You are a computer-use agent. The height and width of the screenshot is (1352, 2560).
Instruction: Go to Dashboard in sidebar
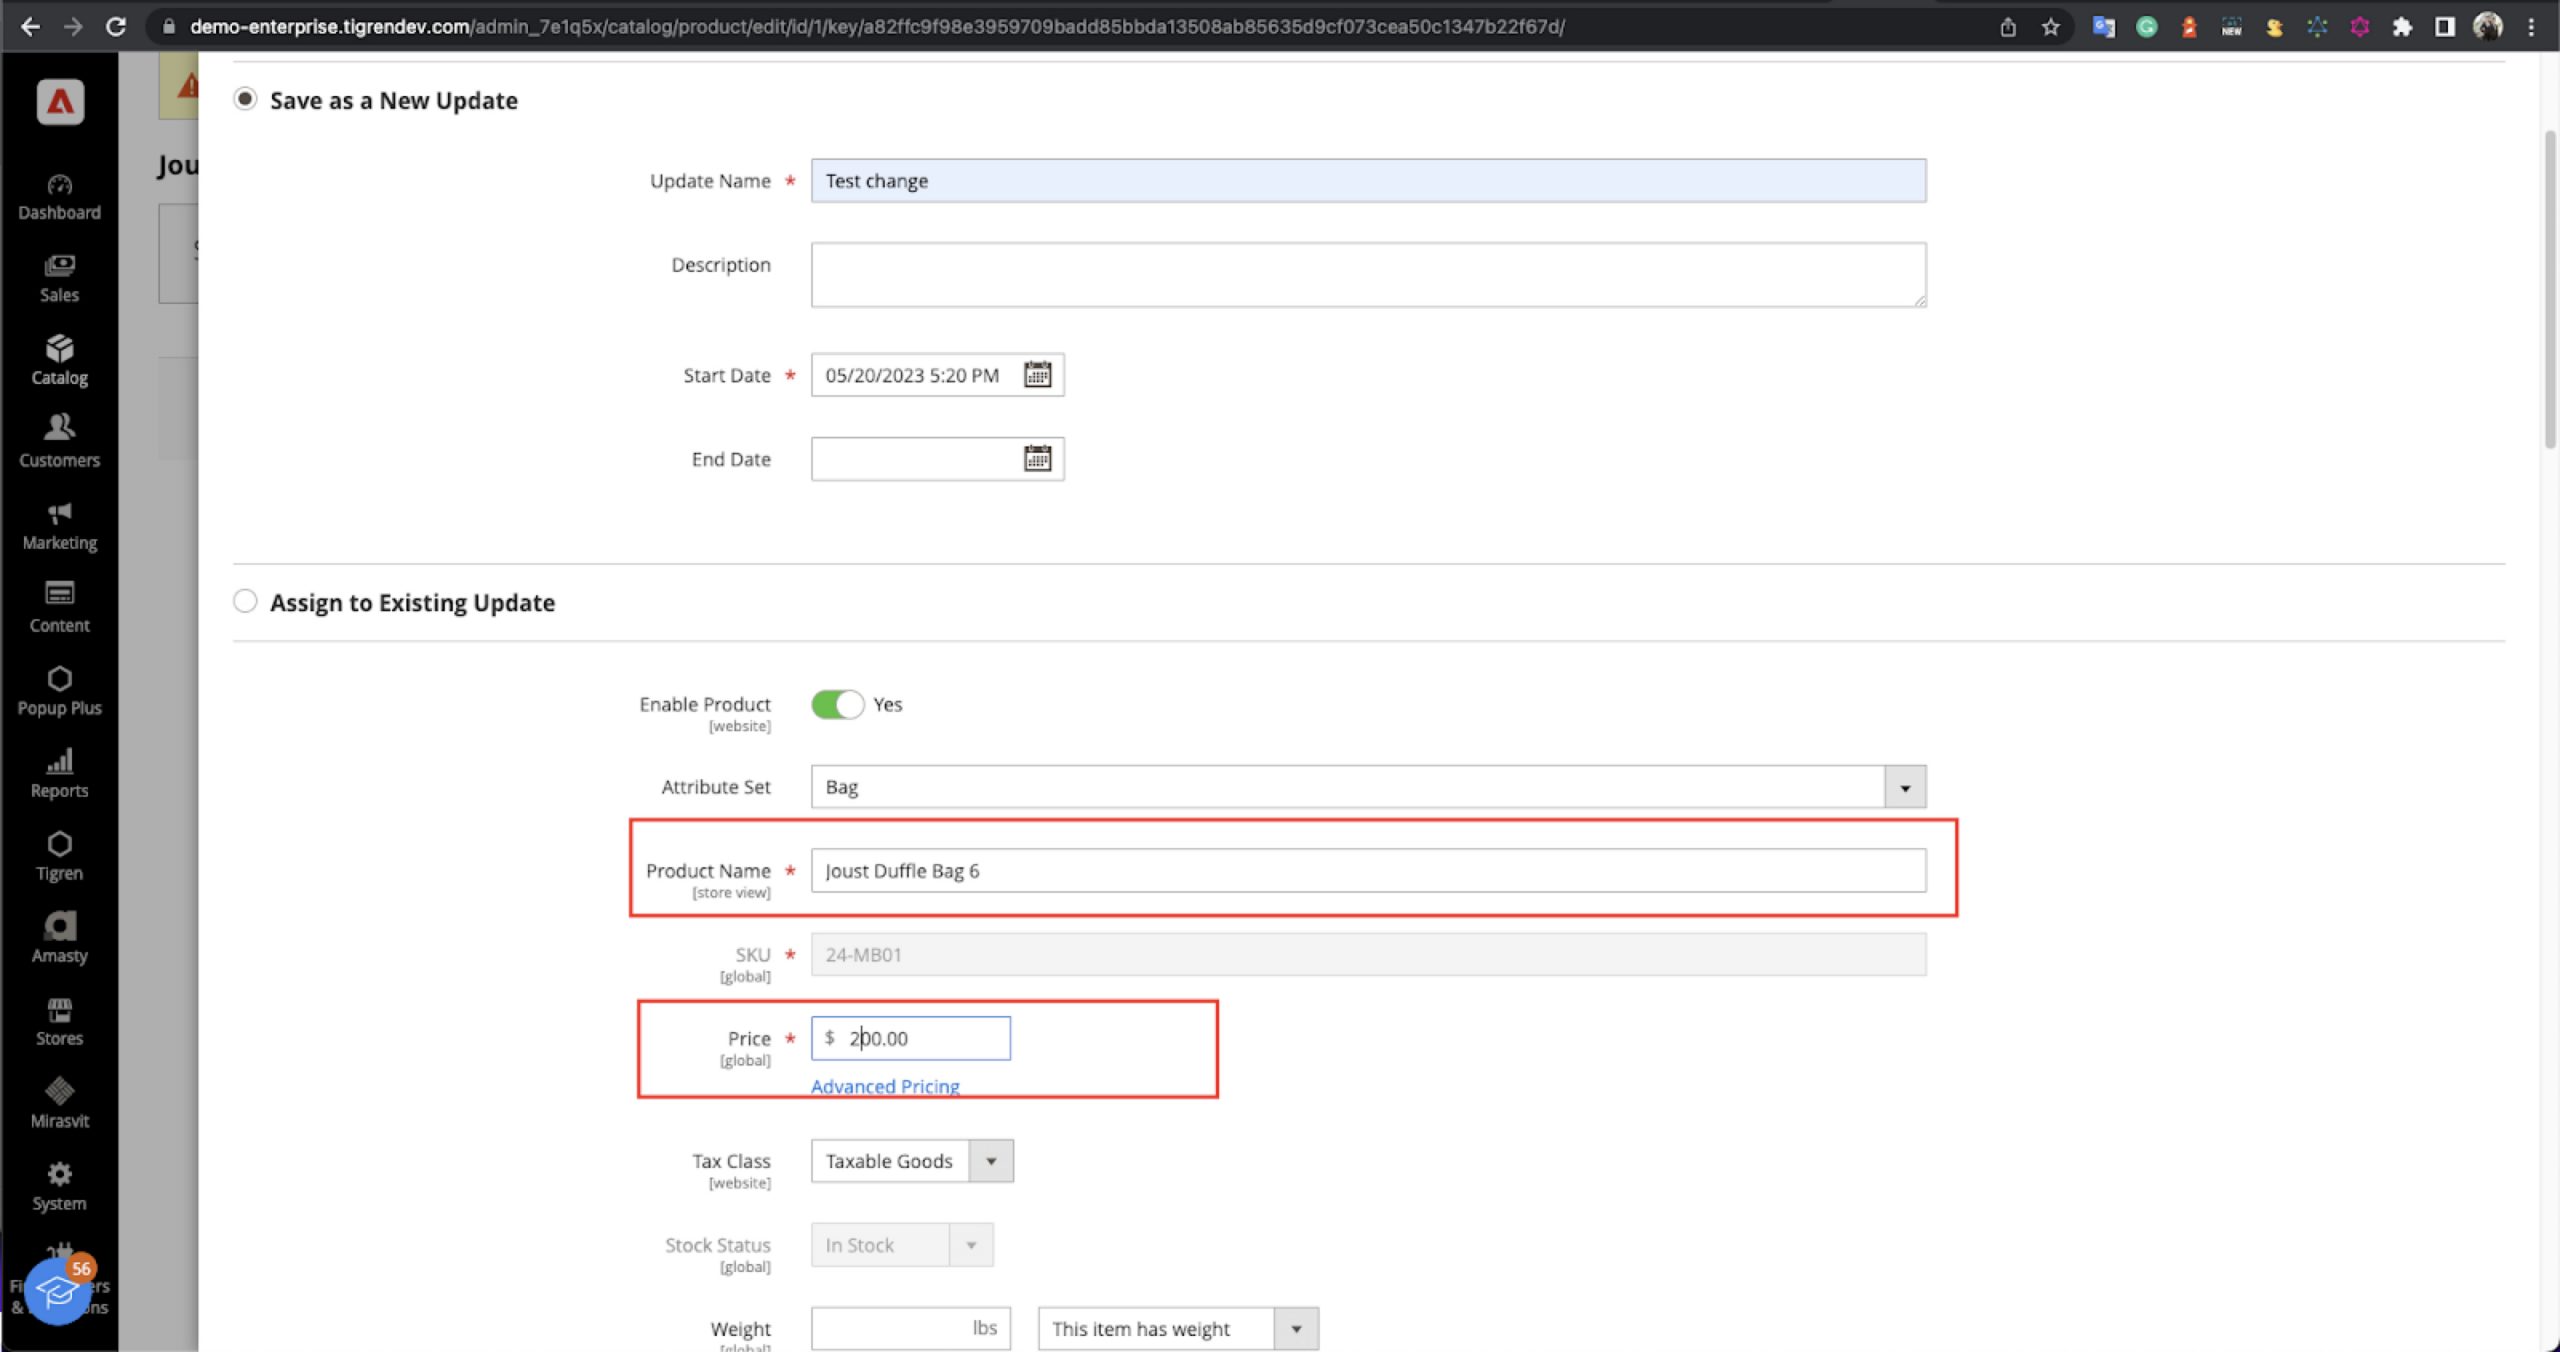(x=59, y=196)
